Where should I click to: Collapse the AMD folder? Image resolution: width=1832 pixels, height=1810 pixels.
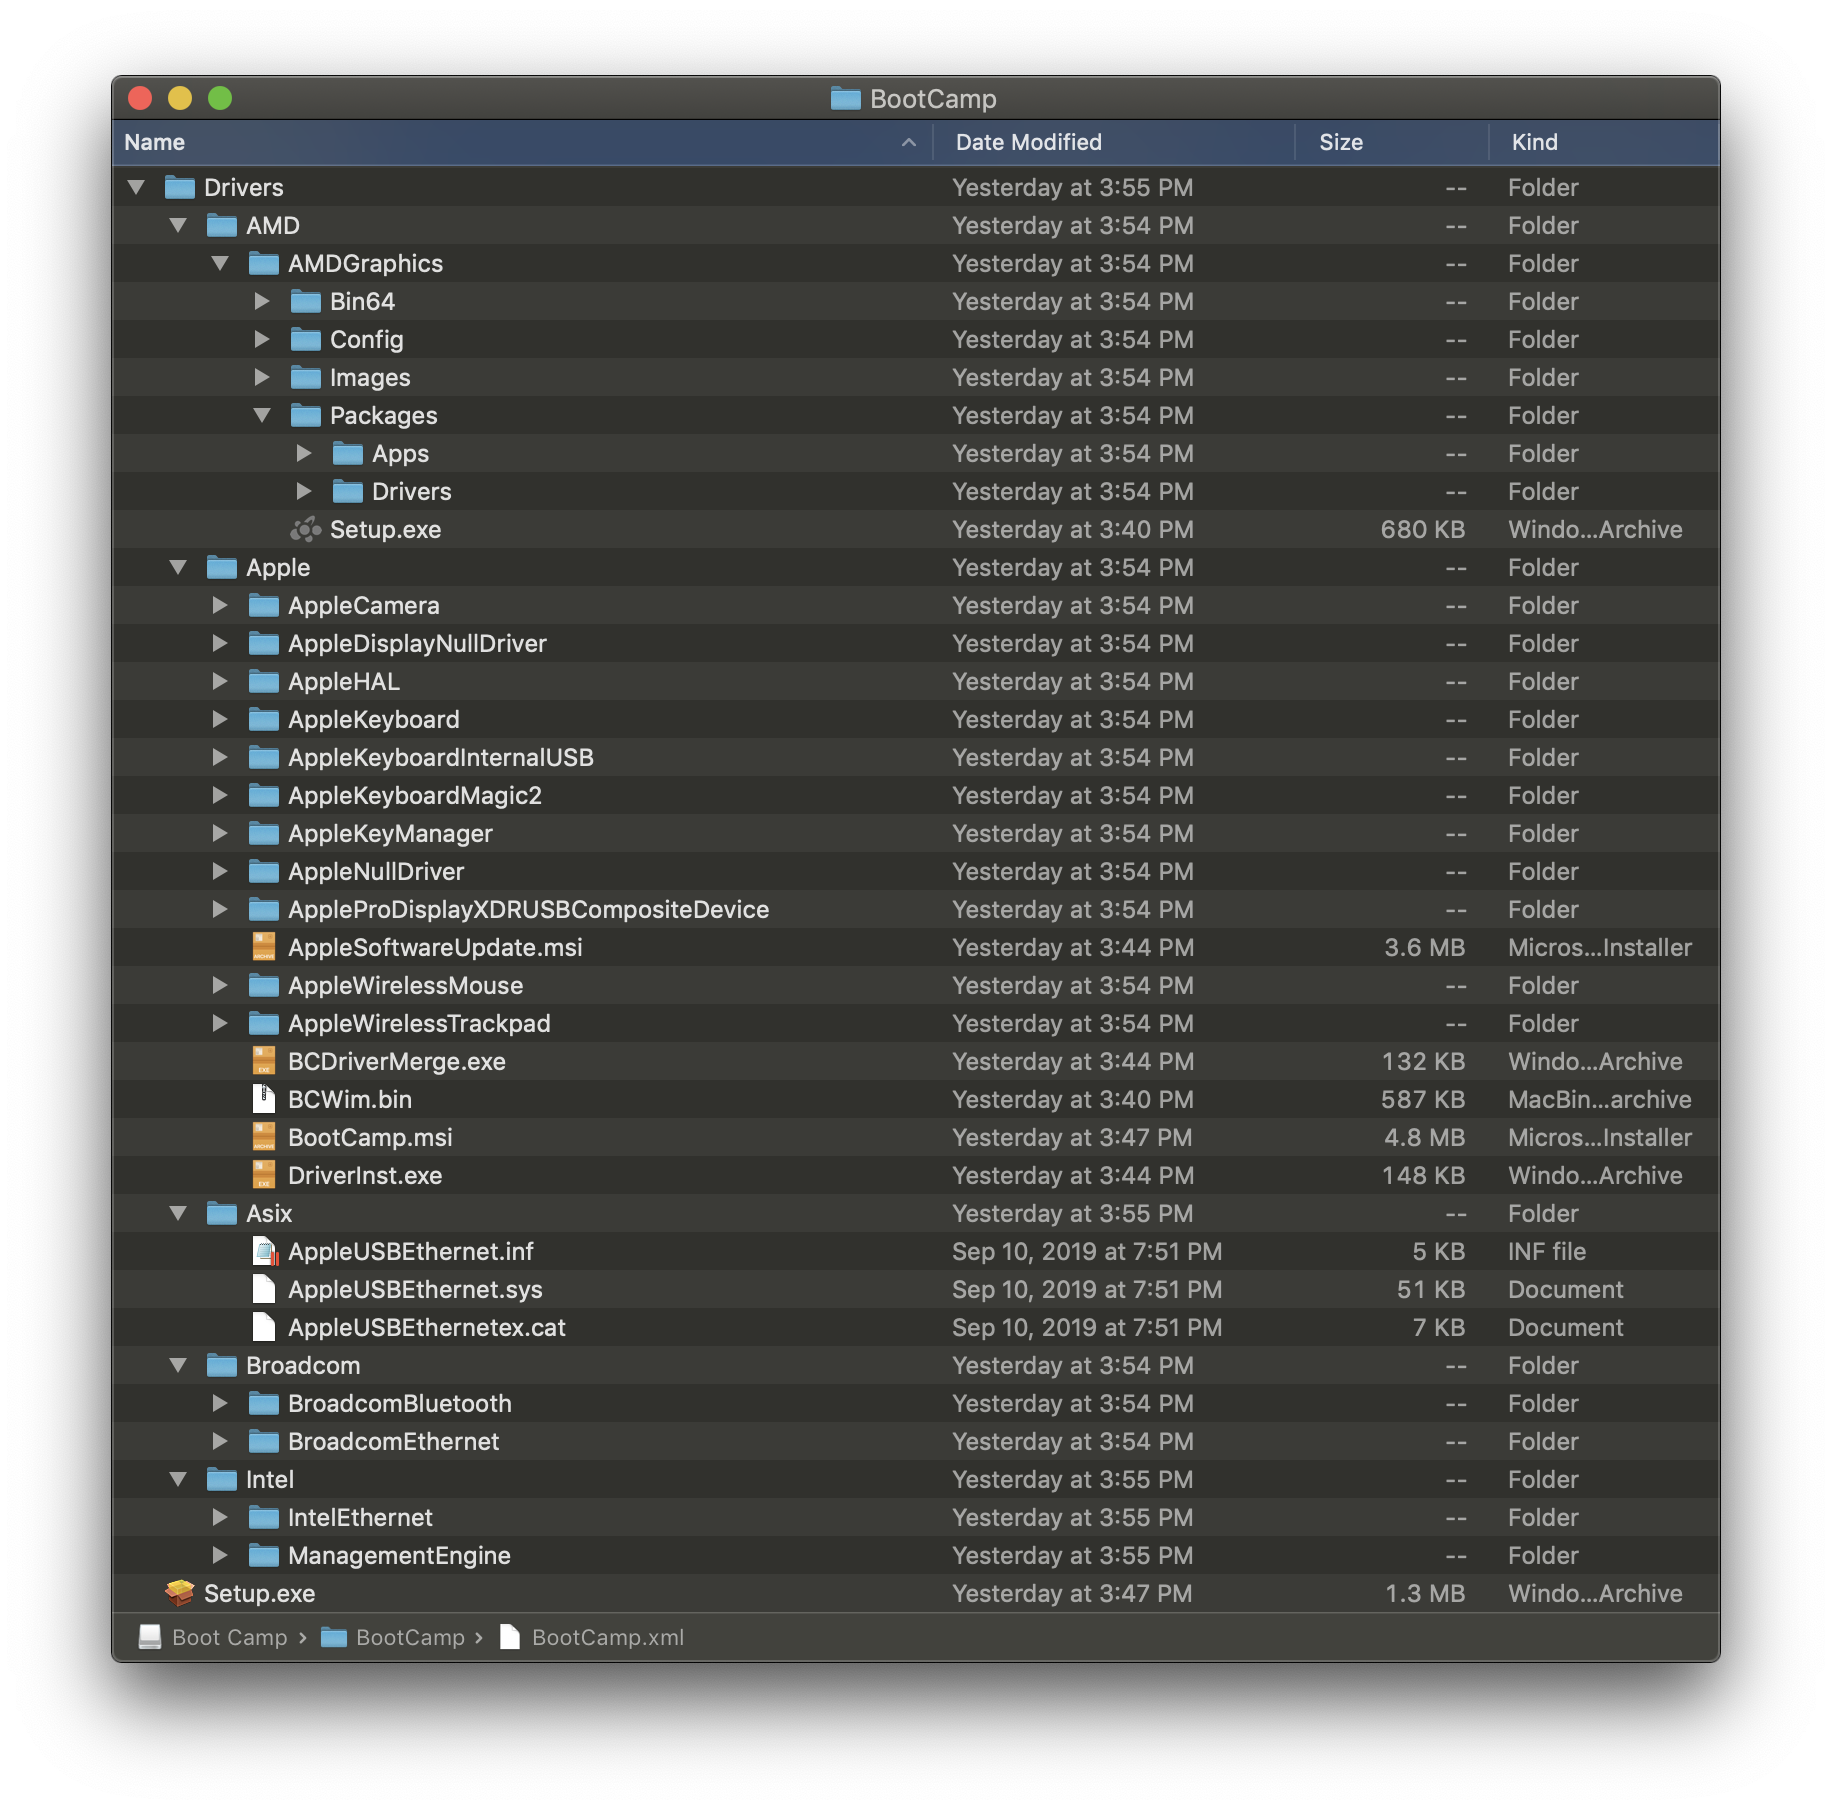click(179, 225)
